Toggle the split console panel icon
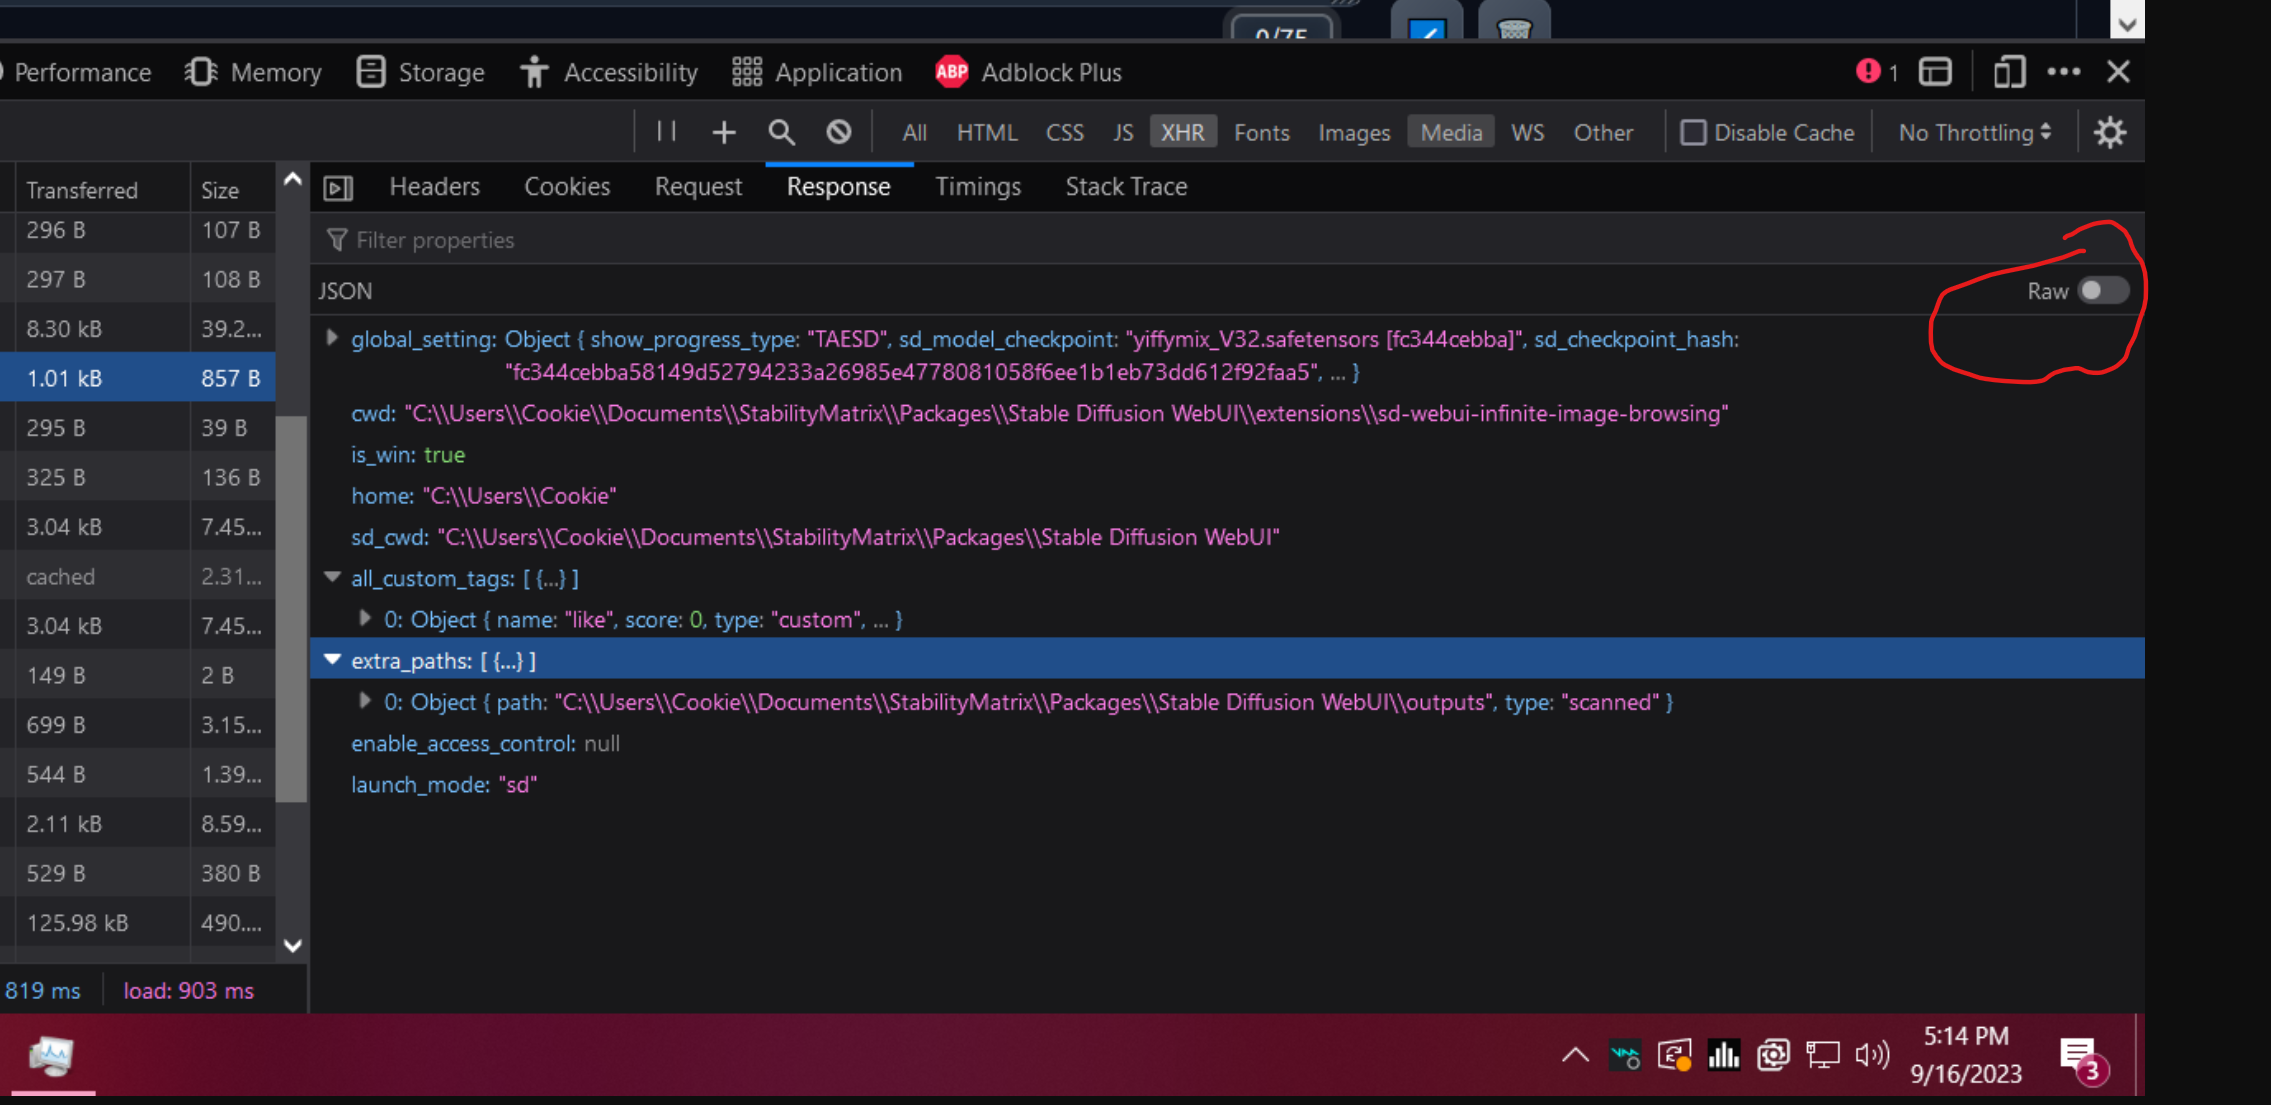This screenshot has height=1105, width=2271. click(1936, 71)
